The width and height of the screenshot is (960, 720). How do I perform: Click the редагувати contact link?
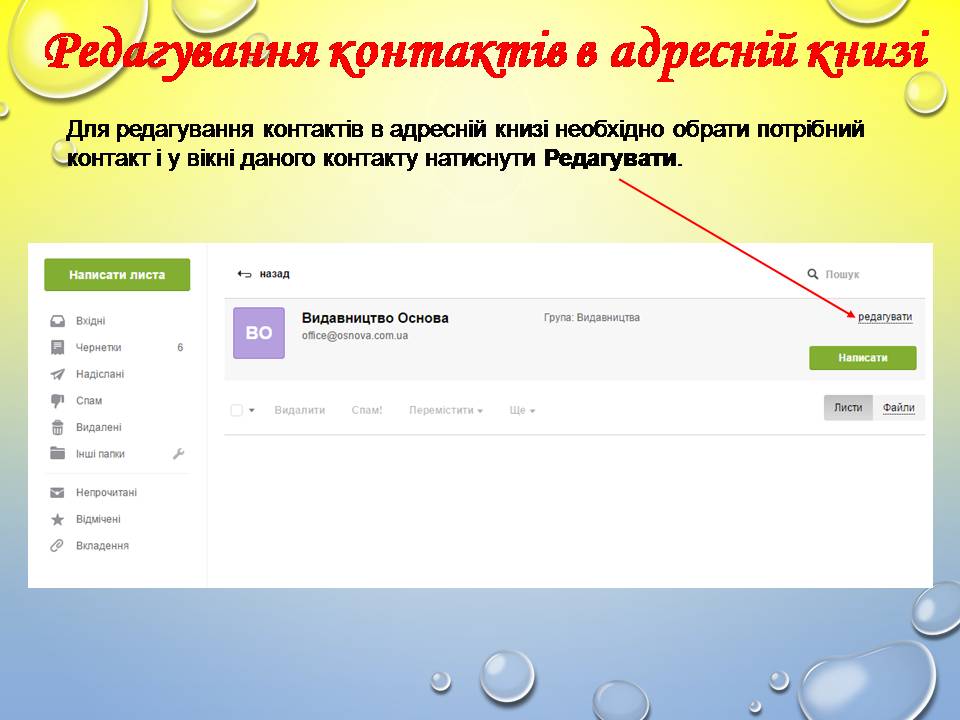coord(885,317)
